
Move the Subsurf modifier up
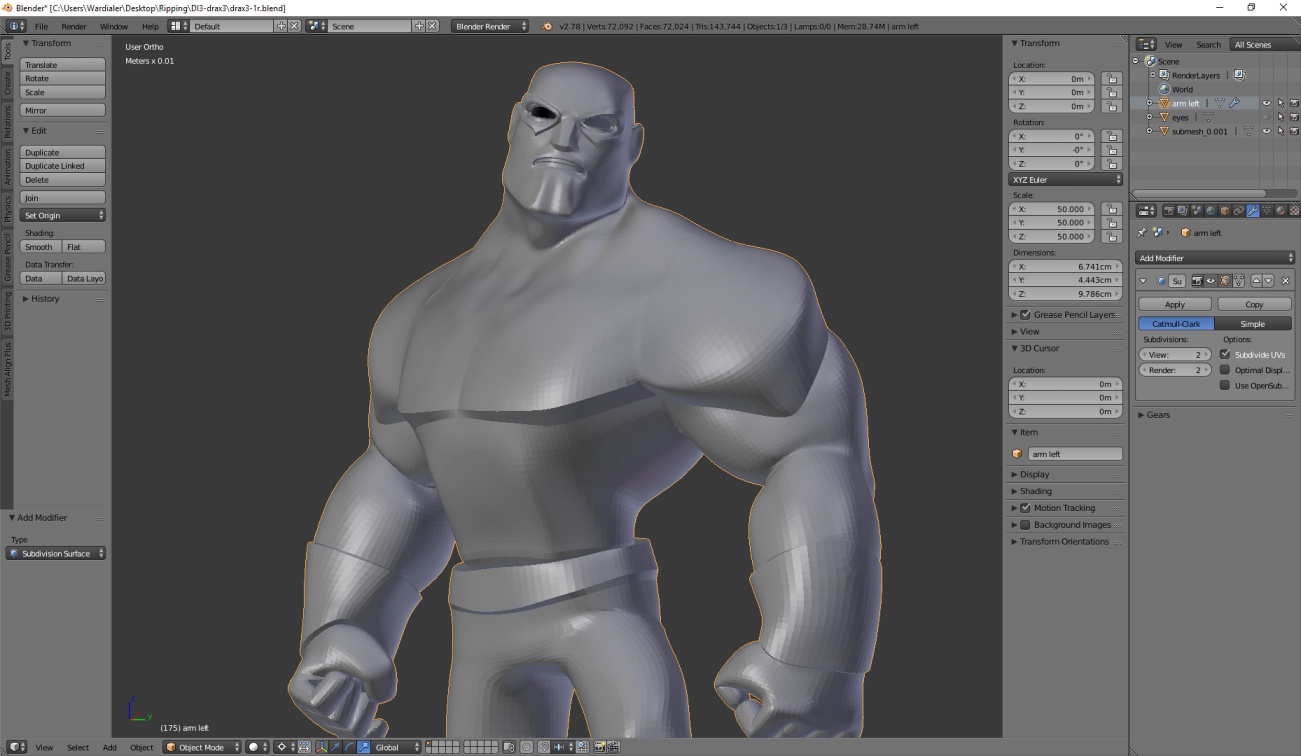pyautogui.click(x=1257, y=281)
